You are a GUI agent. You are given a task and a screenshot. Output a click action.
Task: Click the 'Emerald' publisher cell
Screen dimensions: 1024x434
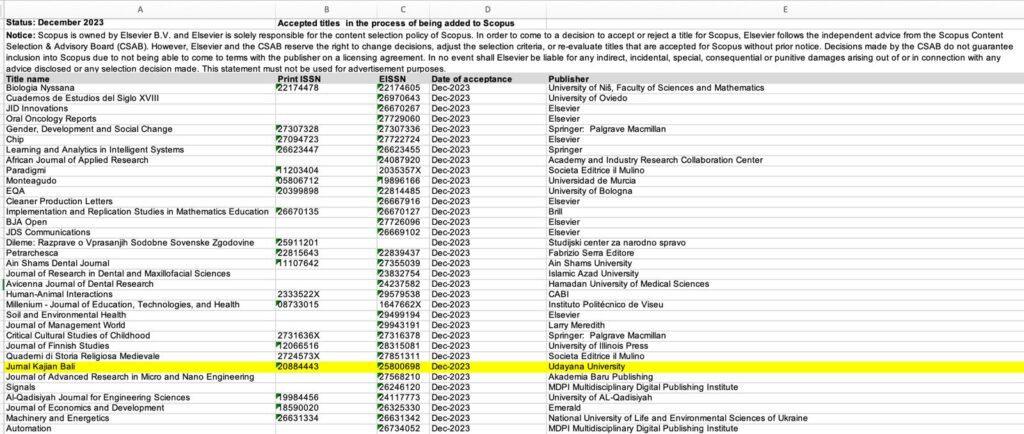click(x=784, y=408)
